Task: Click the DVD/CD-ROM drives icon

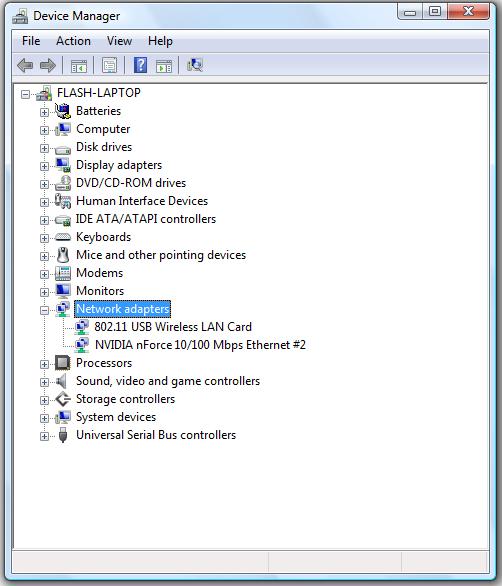Action: 62,183
